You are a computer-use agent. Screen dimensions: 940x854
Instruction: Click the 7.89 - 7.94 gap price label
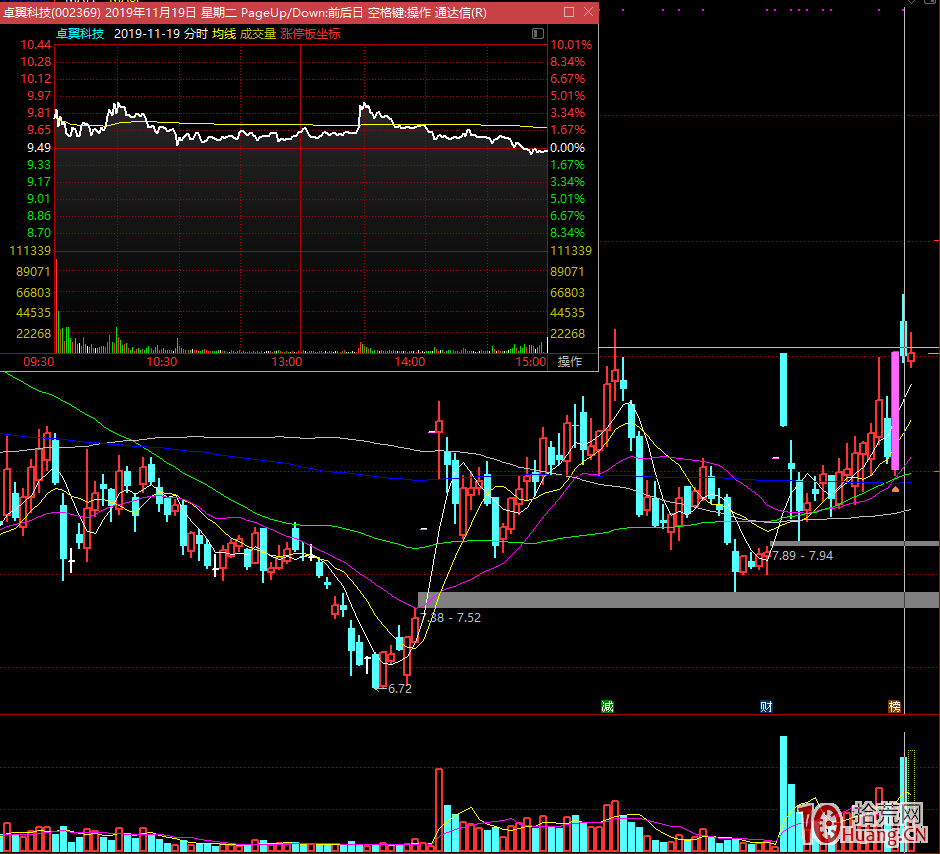point(803,556)
